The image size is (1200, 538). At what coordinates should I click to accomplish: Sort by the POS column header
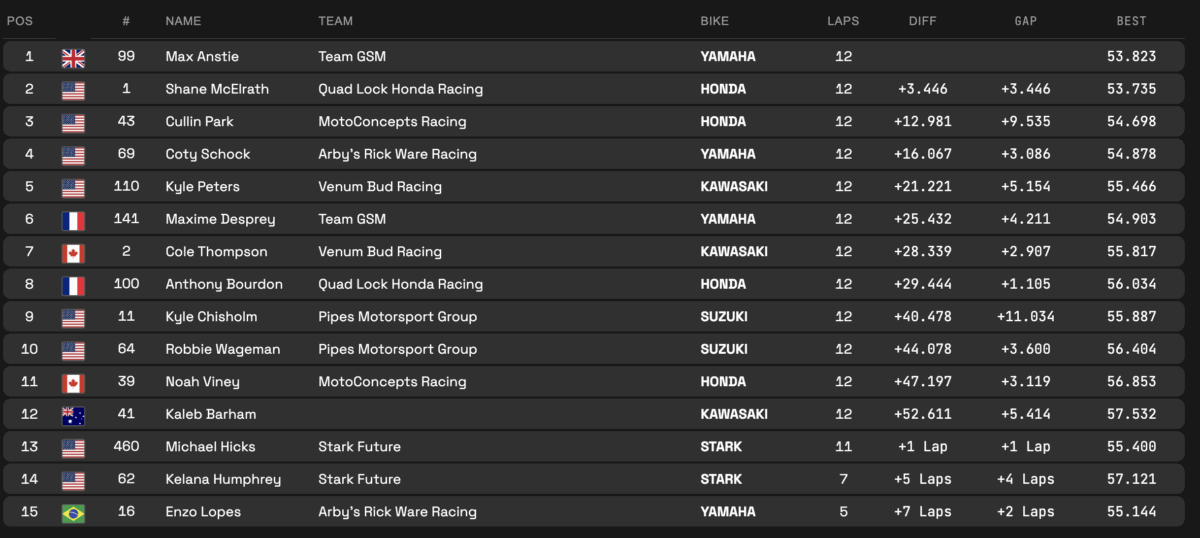(x=21, y=21)
